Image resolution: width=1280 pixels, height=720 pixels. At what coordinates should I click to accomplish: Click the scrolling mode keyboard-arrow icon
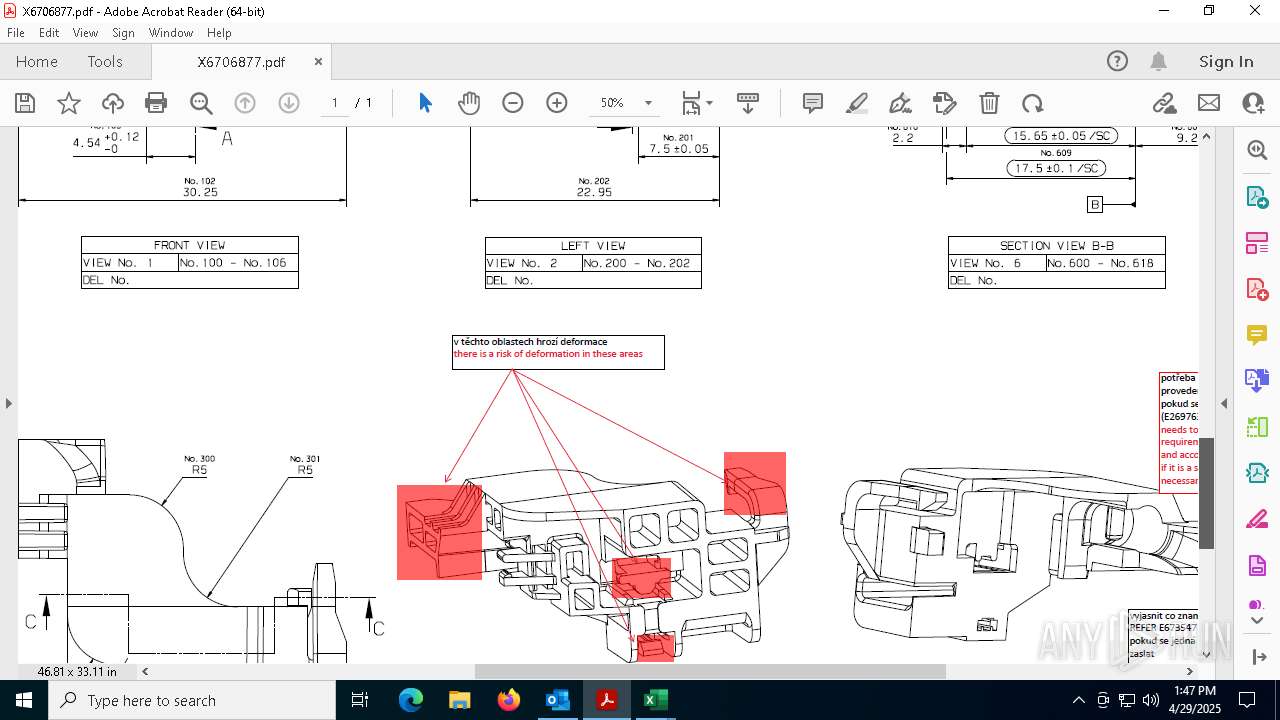click(x=748, y=103)
